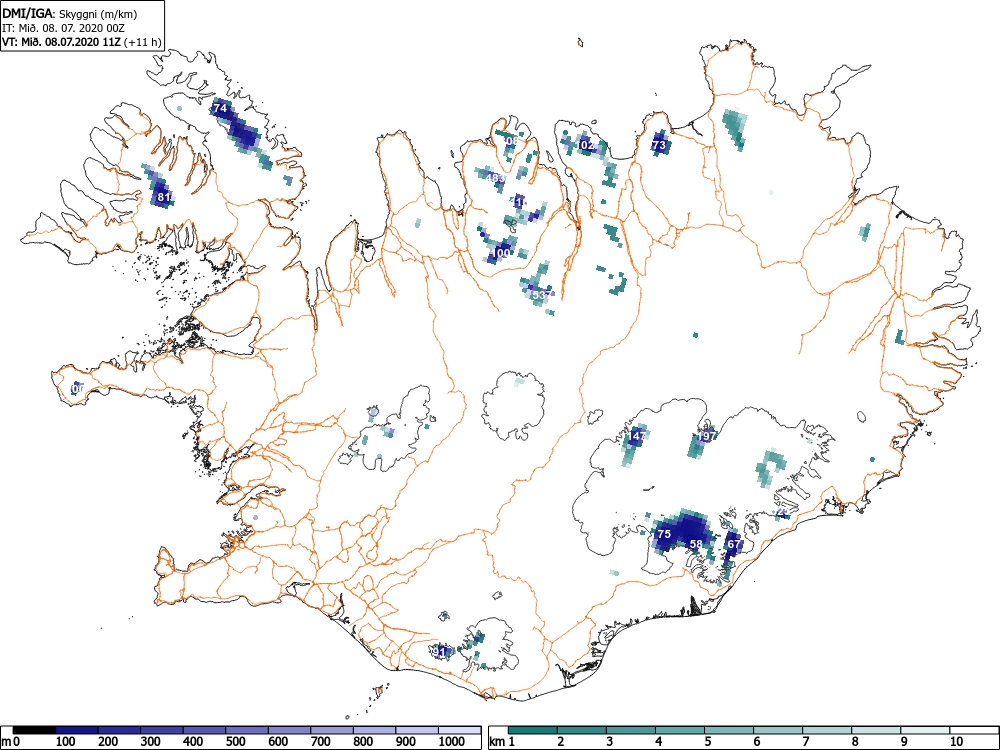Click the '75' visibility value in the southeast
Screen dimensions: 1000x750
click(664, 534)
